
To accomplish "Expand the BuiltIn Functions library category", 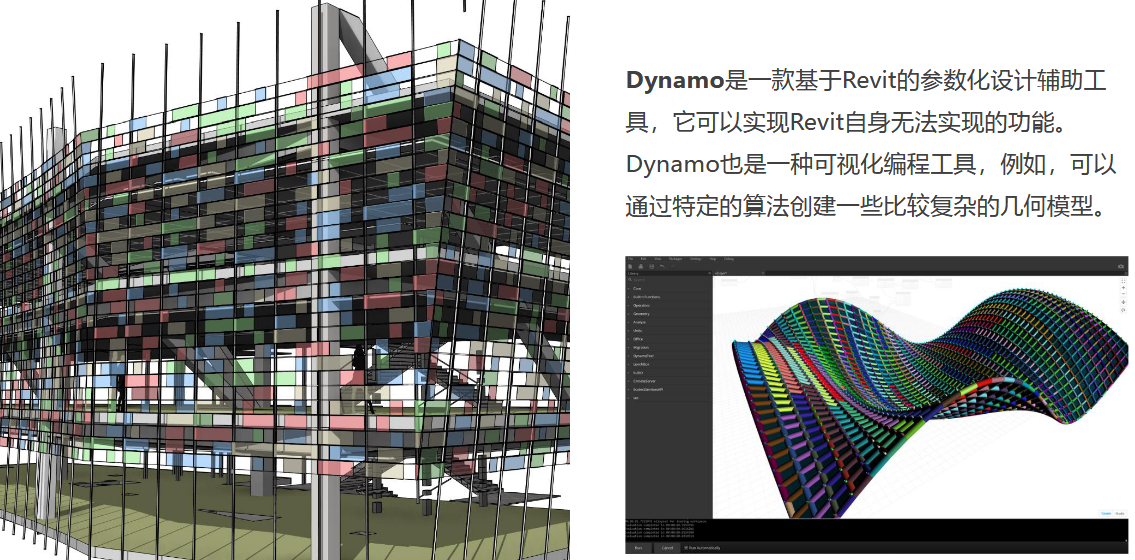I will 669,297.
